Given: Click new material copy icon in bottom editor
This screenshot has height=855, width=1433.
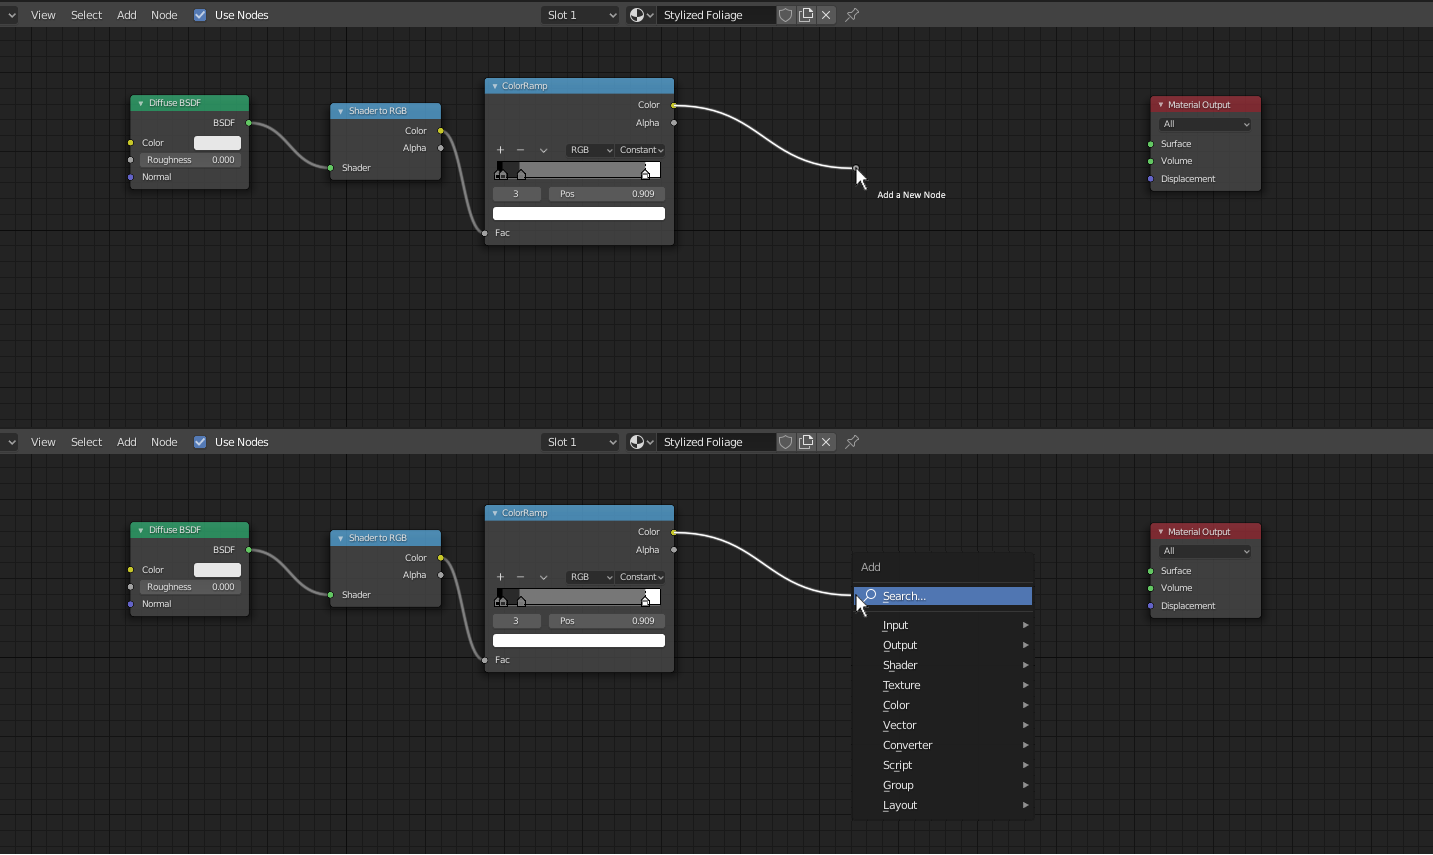Looking at the screenshot, I should click(x=806, y=442).
